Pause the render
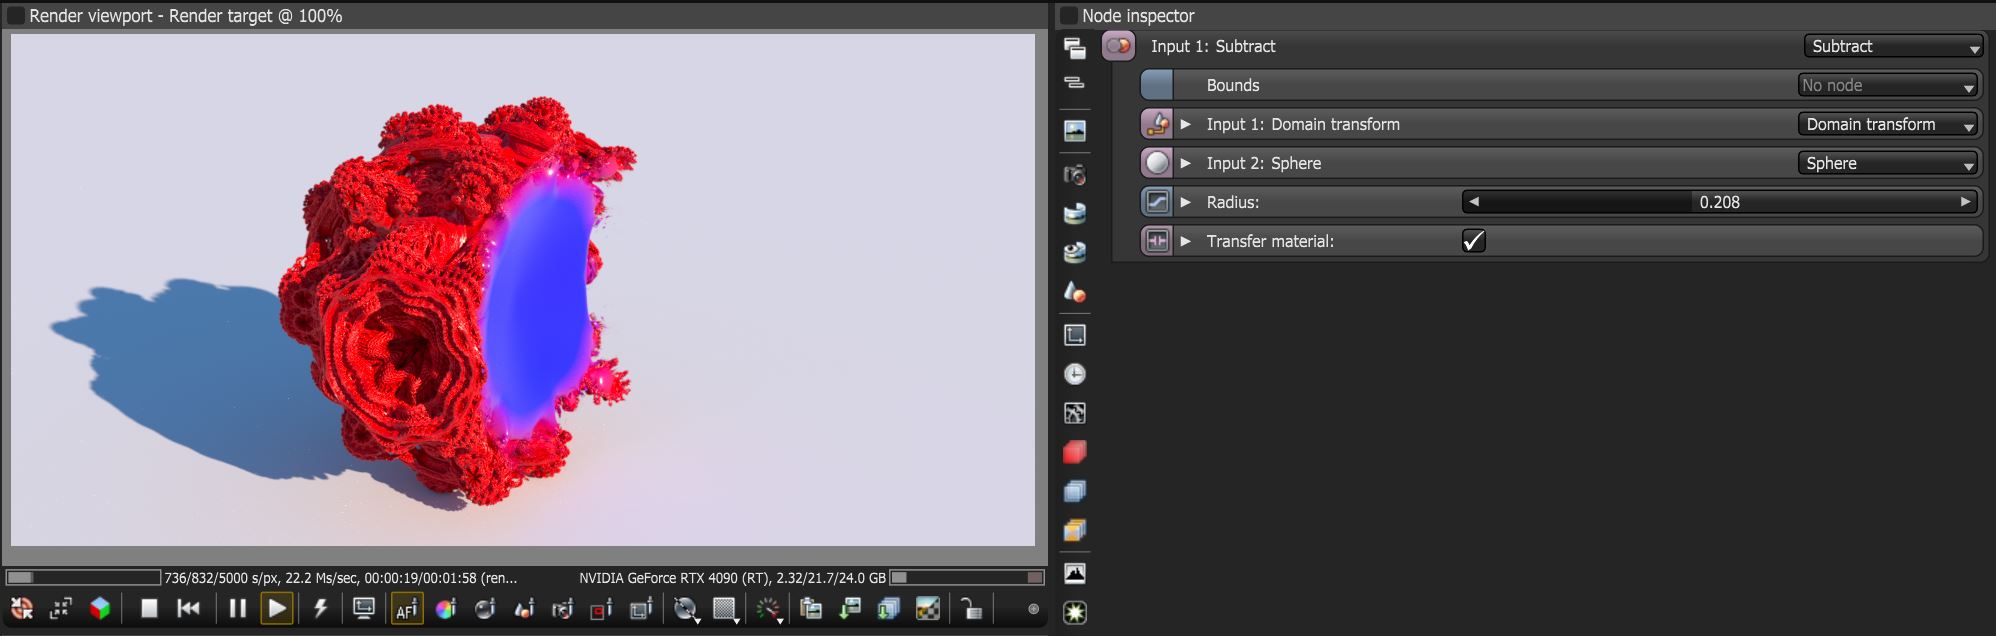 pyautogui.click(x=237, y=608)
